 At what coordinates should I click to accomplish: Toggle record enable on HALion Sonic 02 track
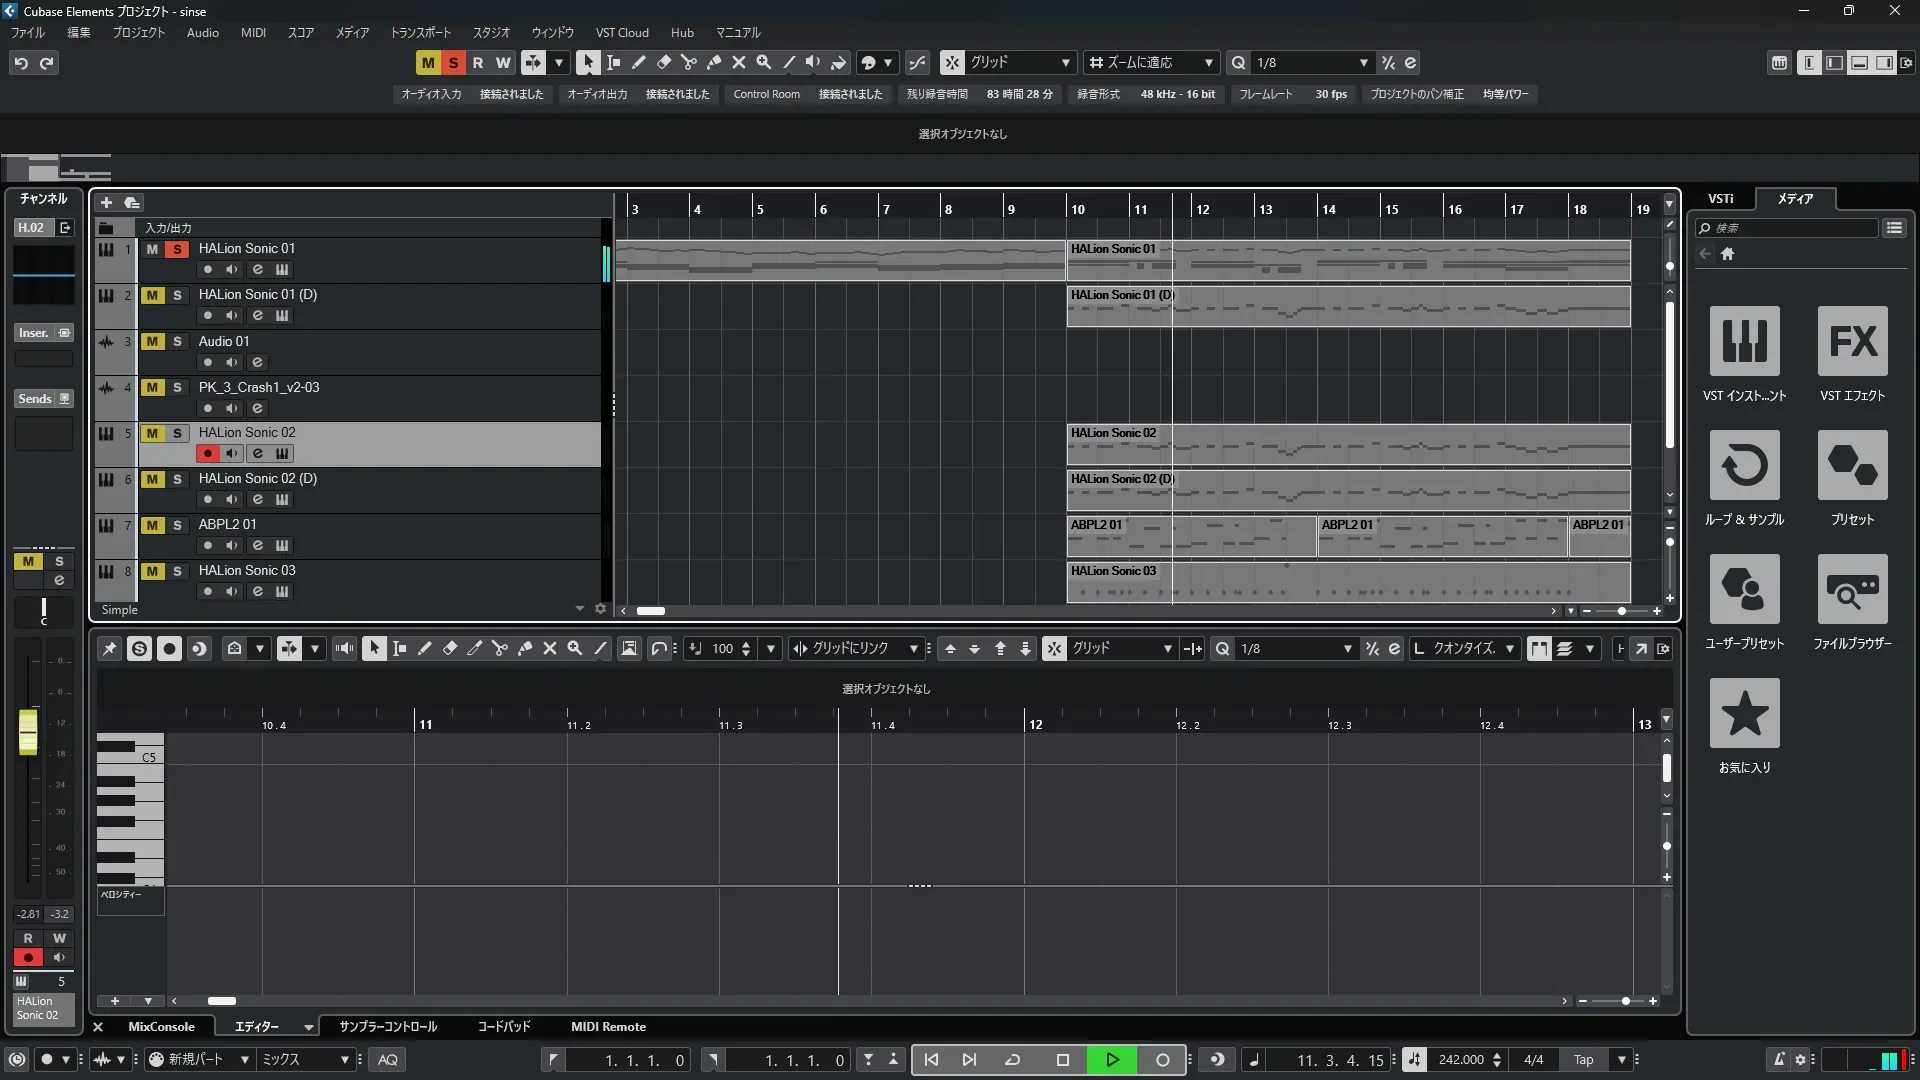point(207,454)
